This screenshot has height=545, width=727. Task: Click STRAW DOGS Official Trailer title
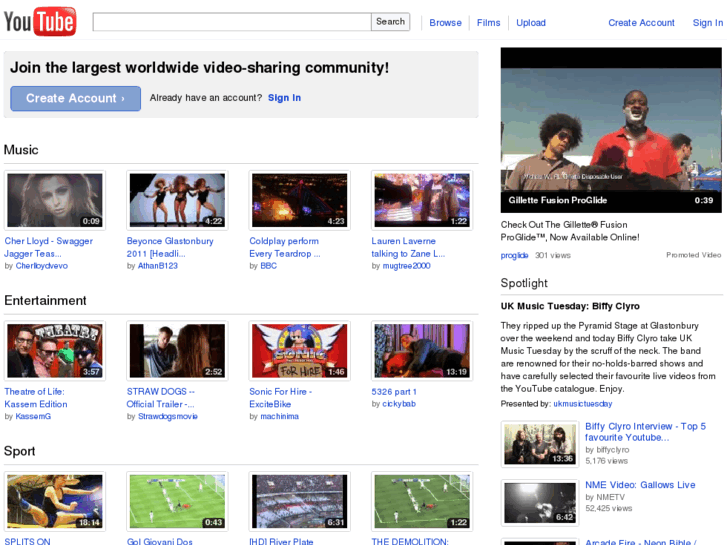point(160,398)
